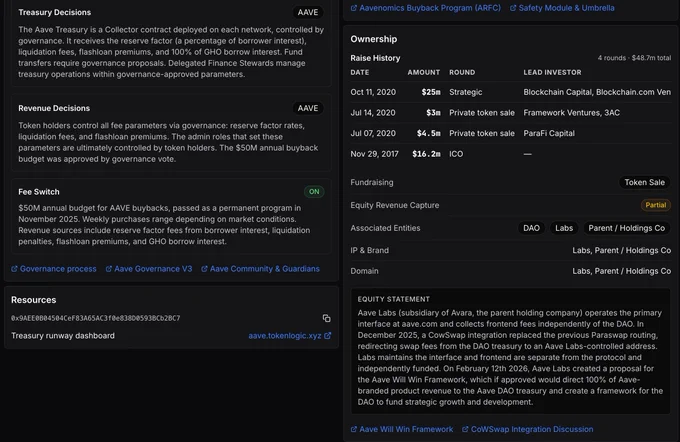Click the Revenue Decisions card title

(x=54, y=108)
